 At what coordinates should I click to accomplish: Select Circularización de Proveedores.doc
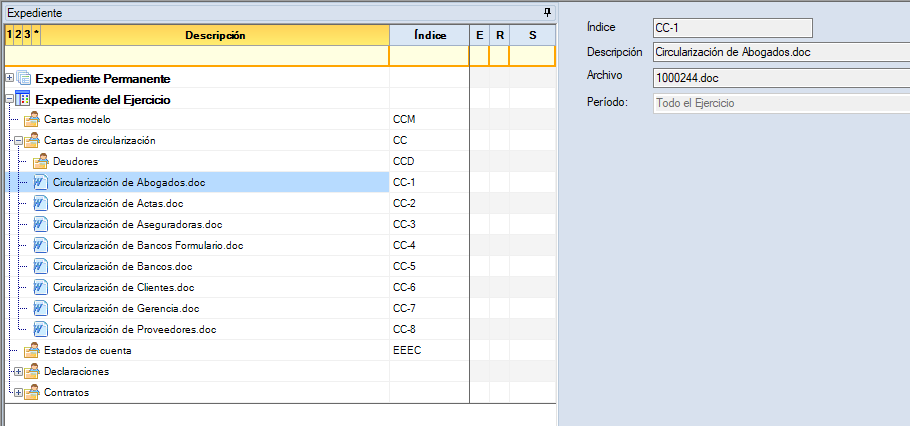coord(134,329)
